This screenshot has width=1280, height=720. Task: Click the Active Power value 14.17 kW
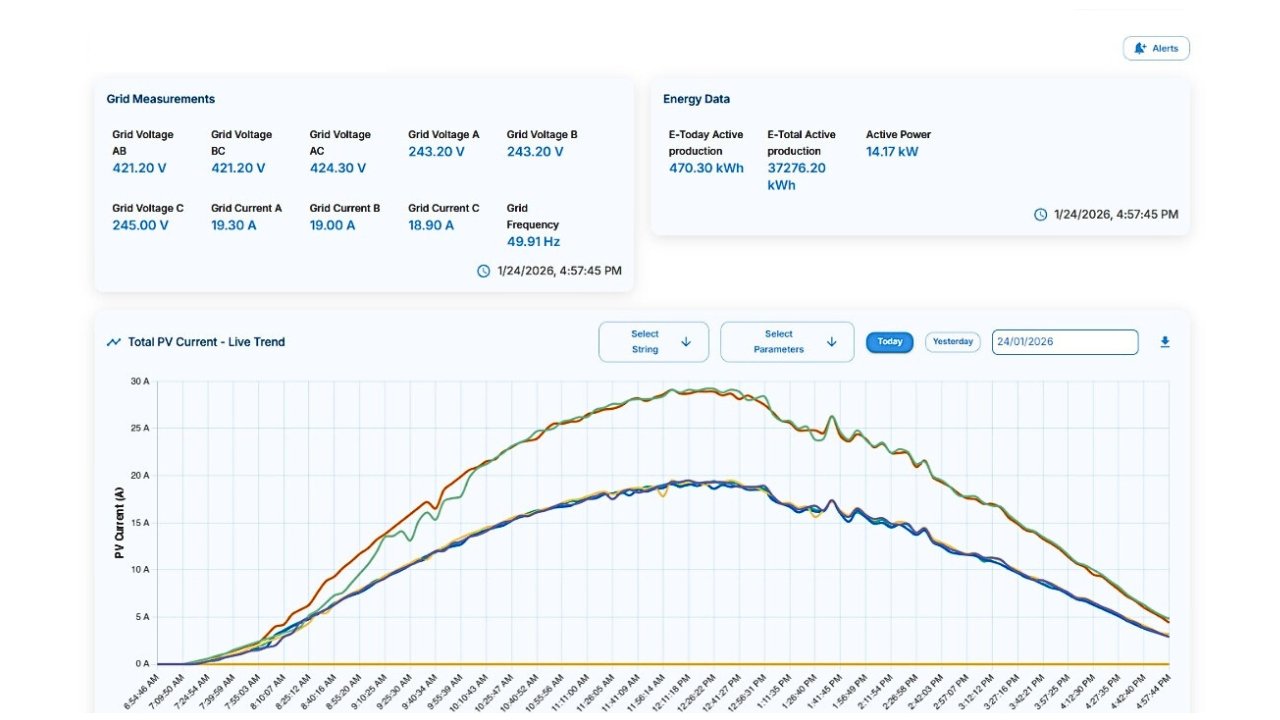[892, 152]
